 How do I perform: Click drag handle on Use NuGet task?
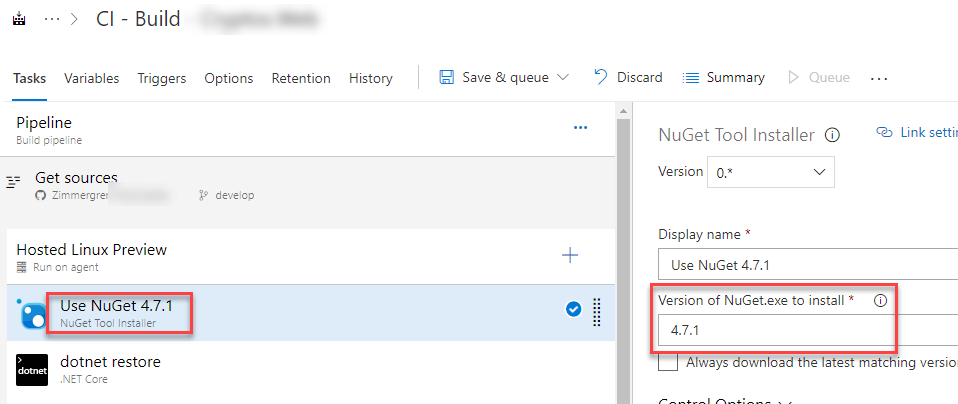597,312
